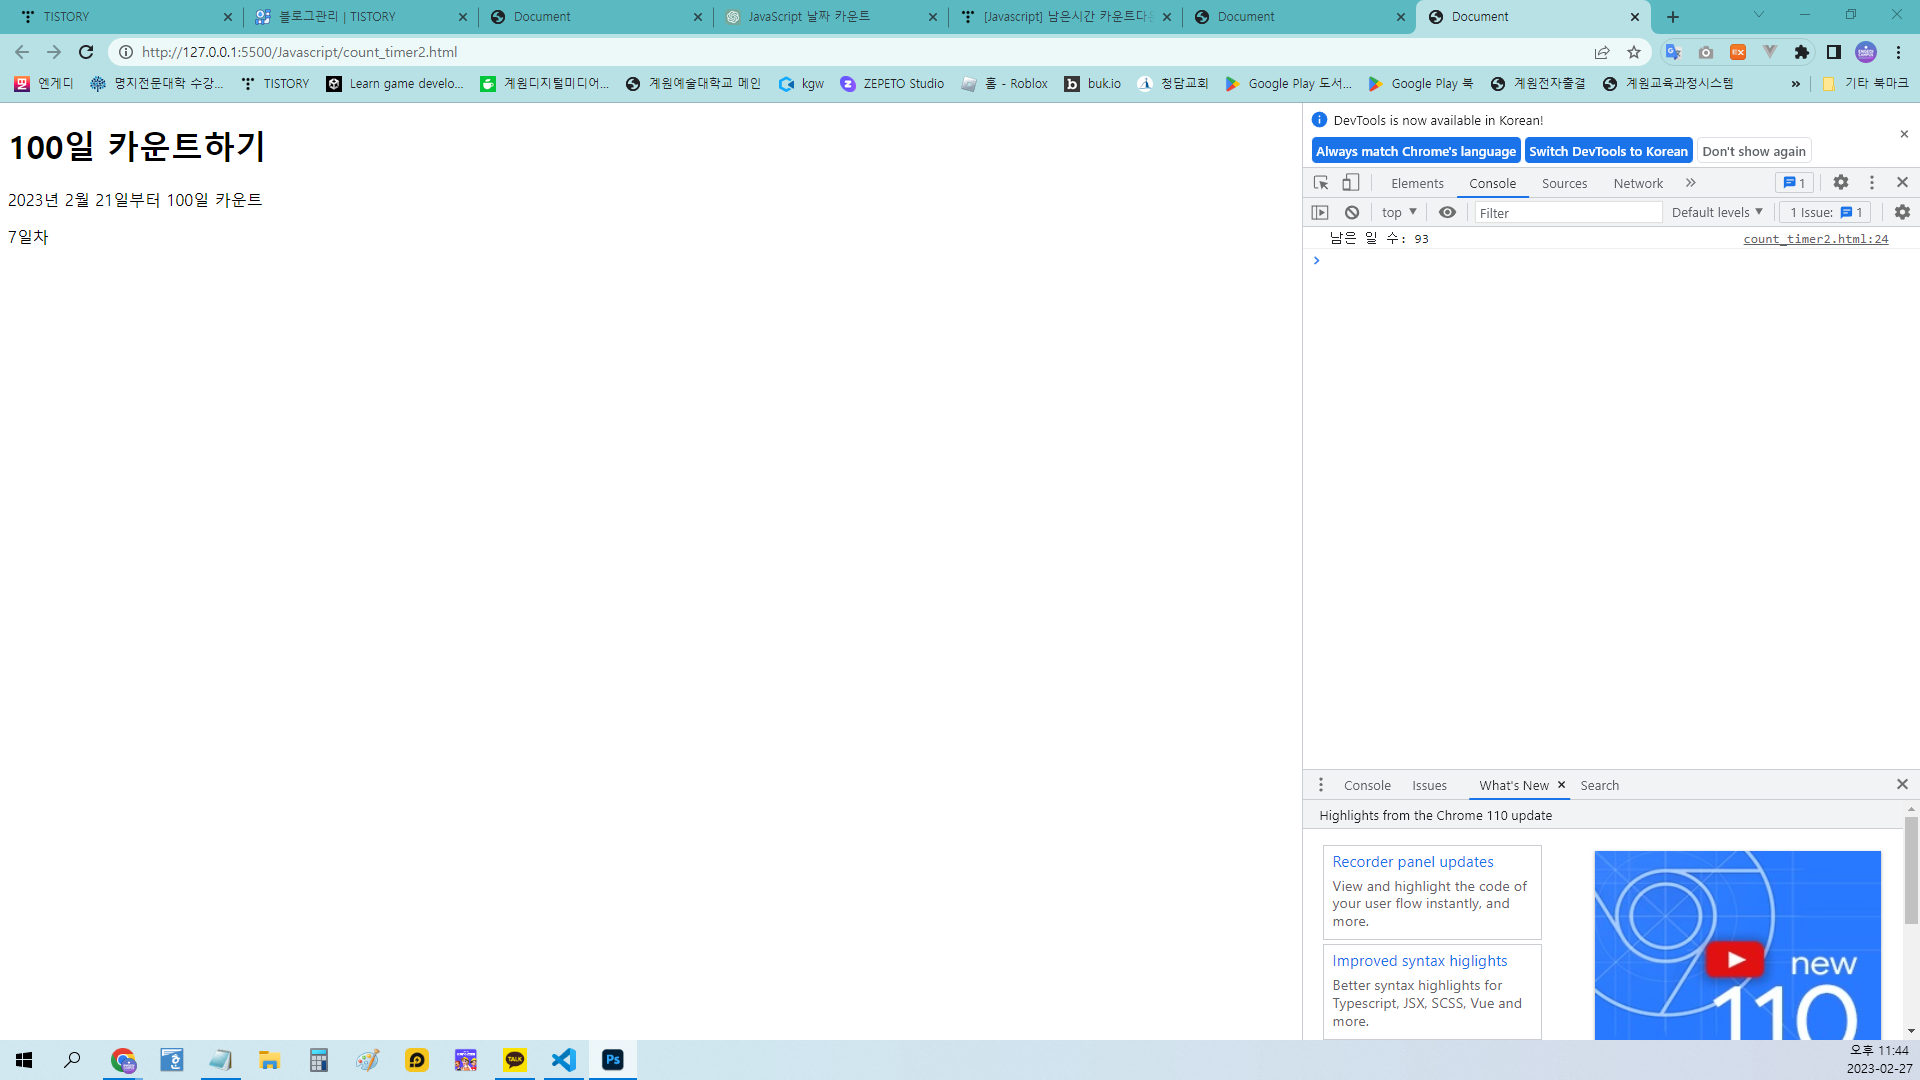This screenshot has height=1080, width=1920.
Task: Click the Google Translate extension icon
Action: point(1673,52)
